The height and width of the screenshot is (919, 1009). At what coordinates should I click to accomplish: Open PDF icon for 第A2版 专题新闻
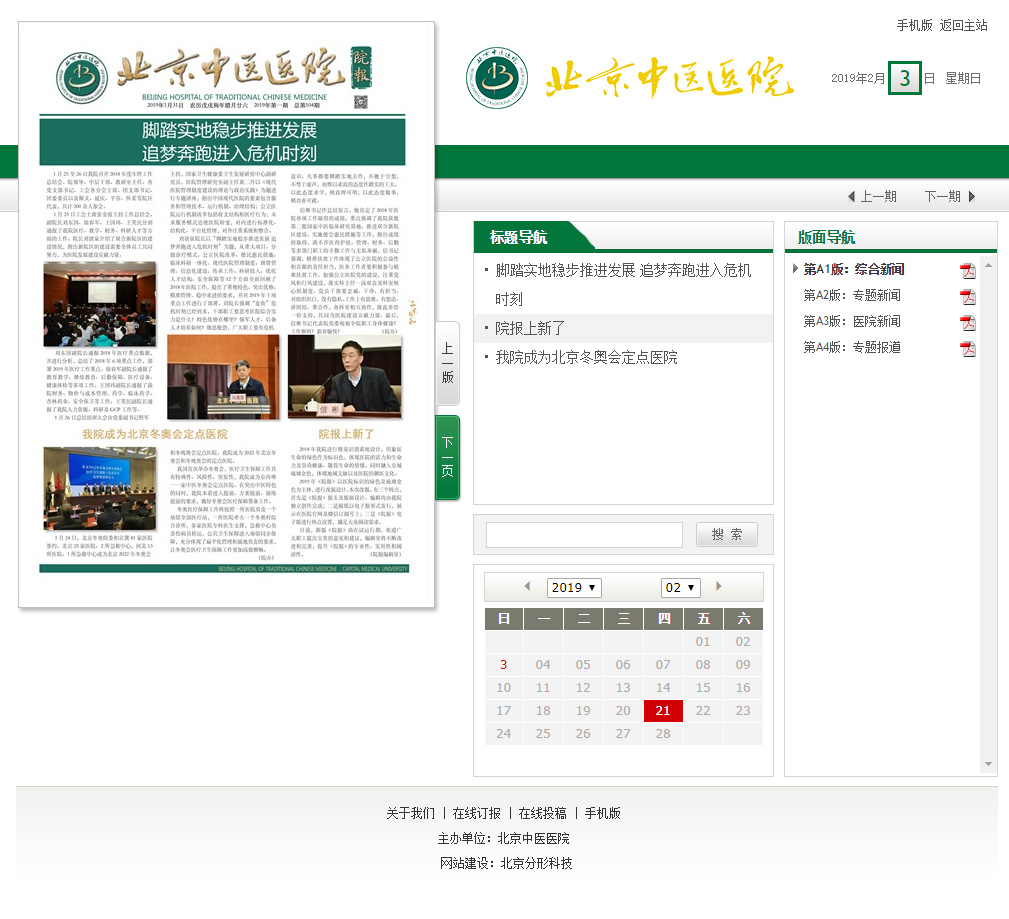(x=968, y=297)
